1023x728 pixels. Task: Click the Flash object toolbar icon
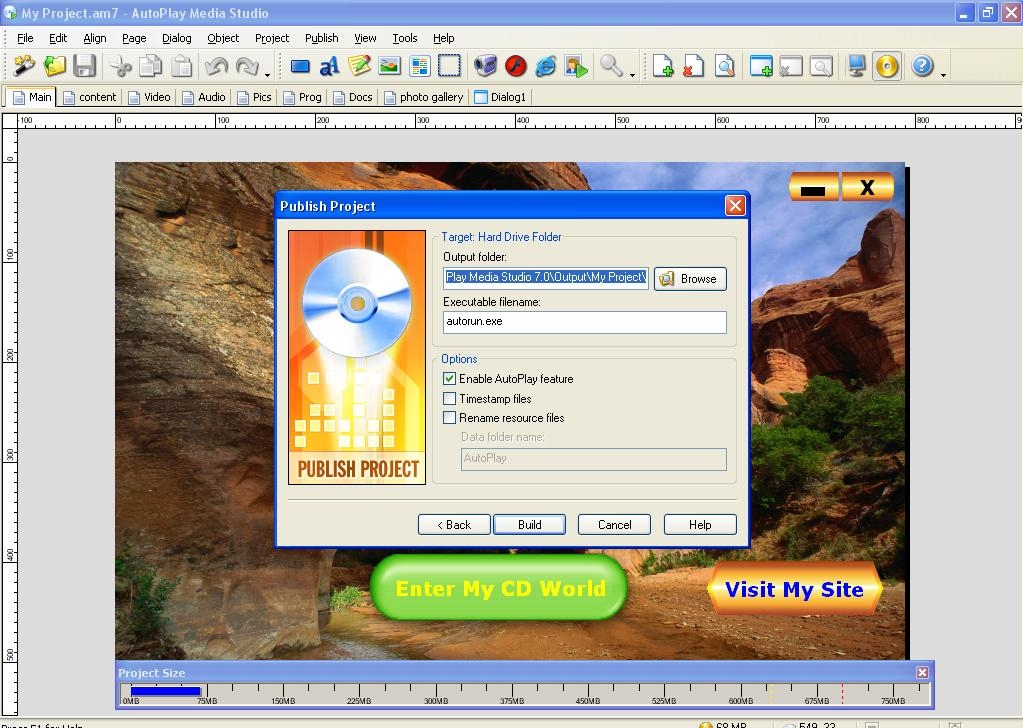516,67
